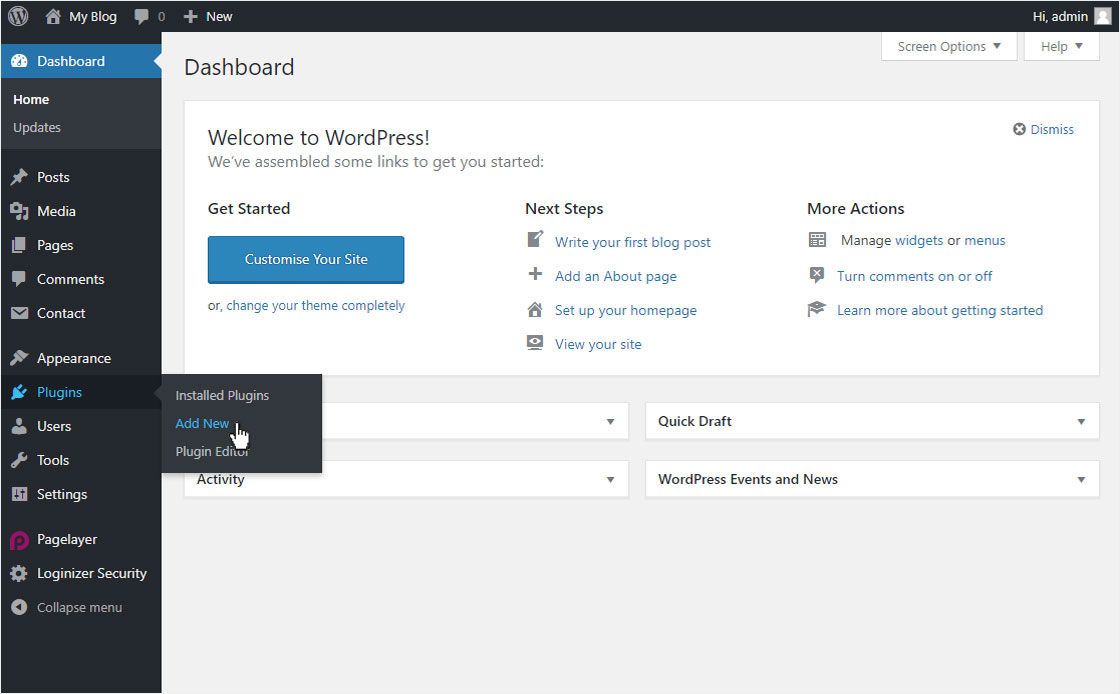
Task: Click Learn more about getting started link
Action: (940, 311)
